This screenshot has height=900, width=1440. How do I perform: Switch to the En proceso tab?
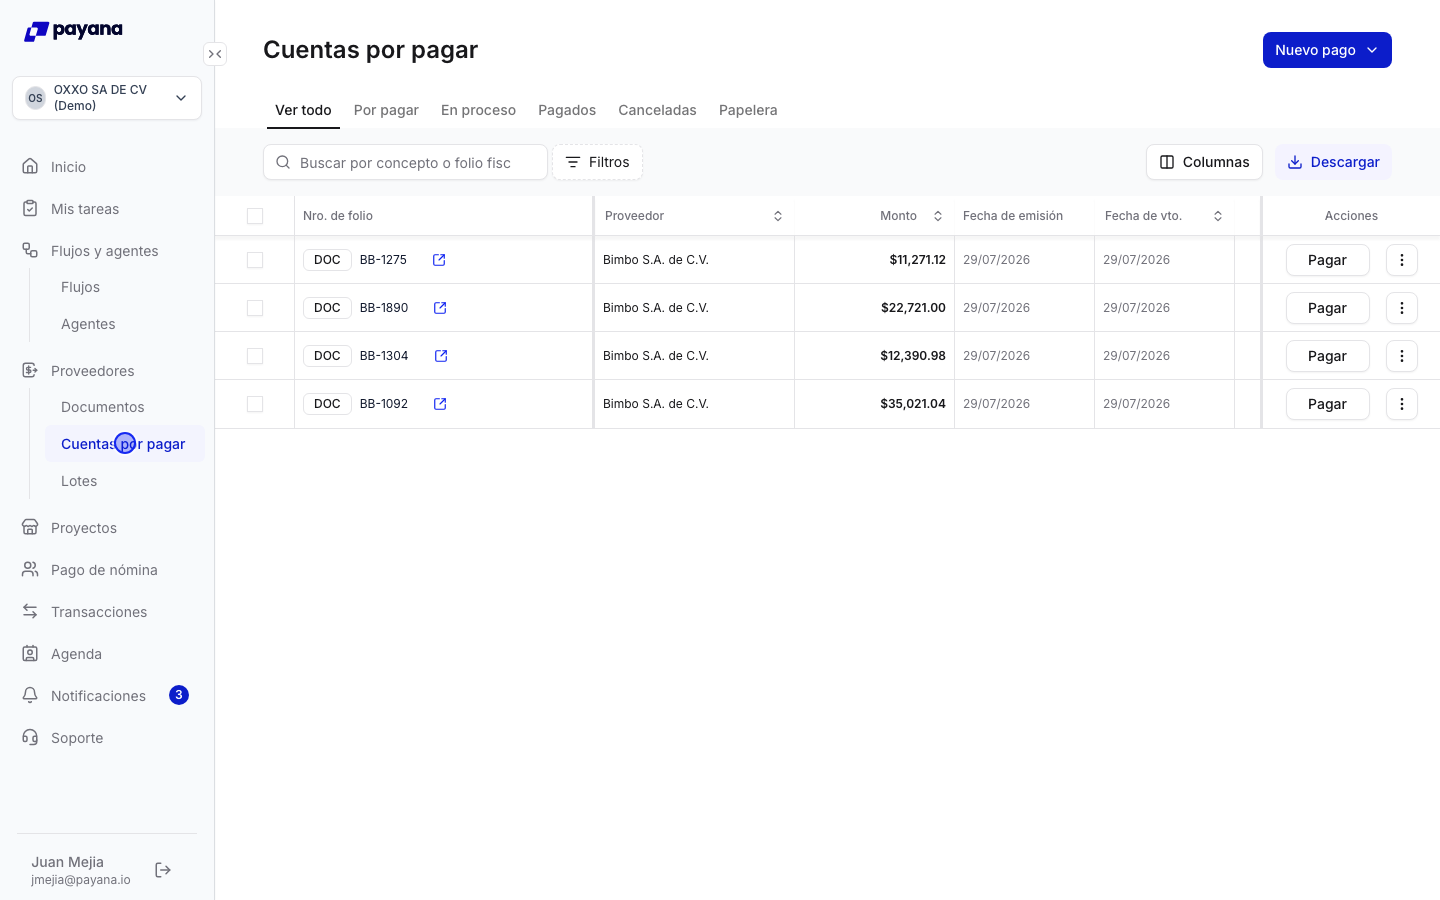478,110
